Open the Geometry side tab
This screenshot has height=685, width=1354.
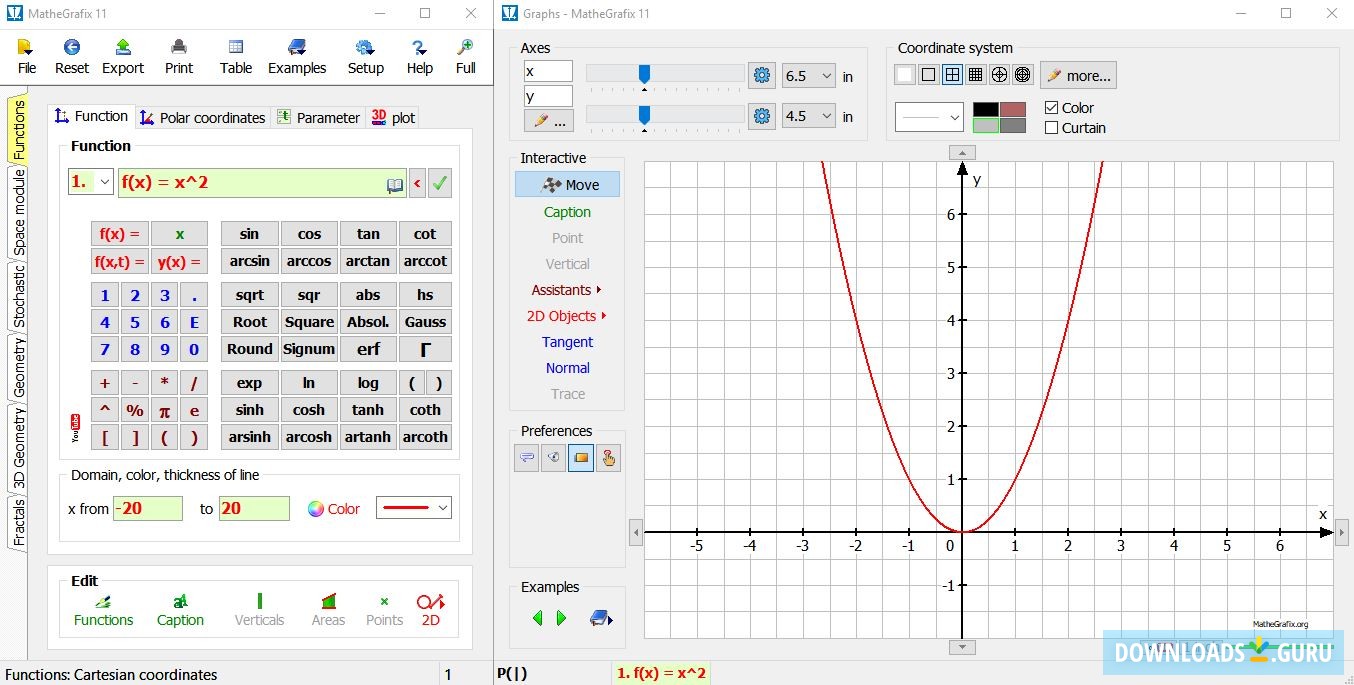tap(19, 367)
